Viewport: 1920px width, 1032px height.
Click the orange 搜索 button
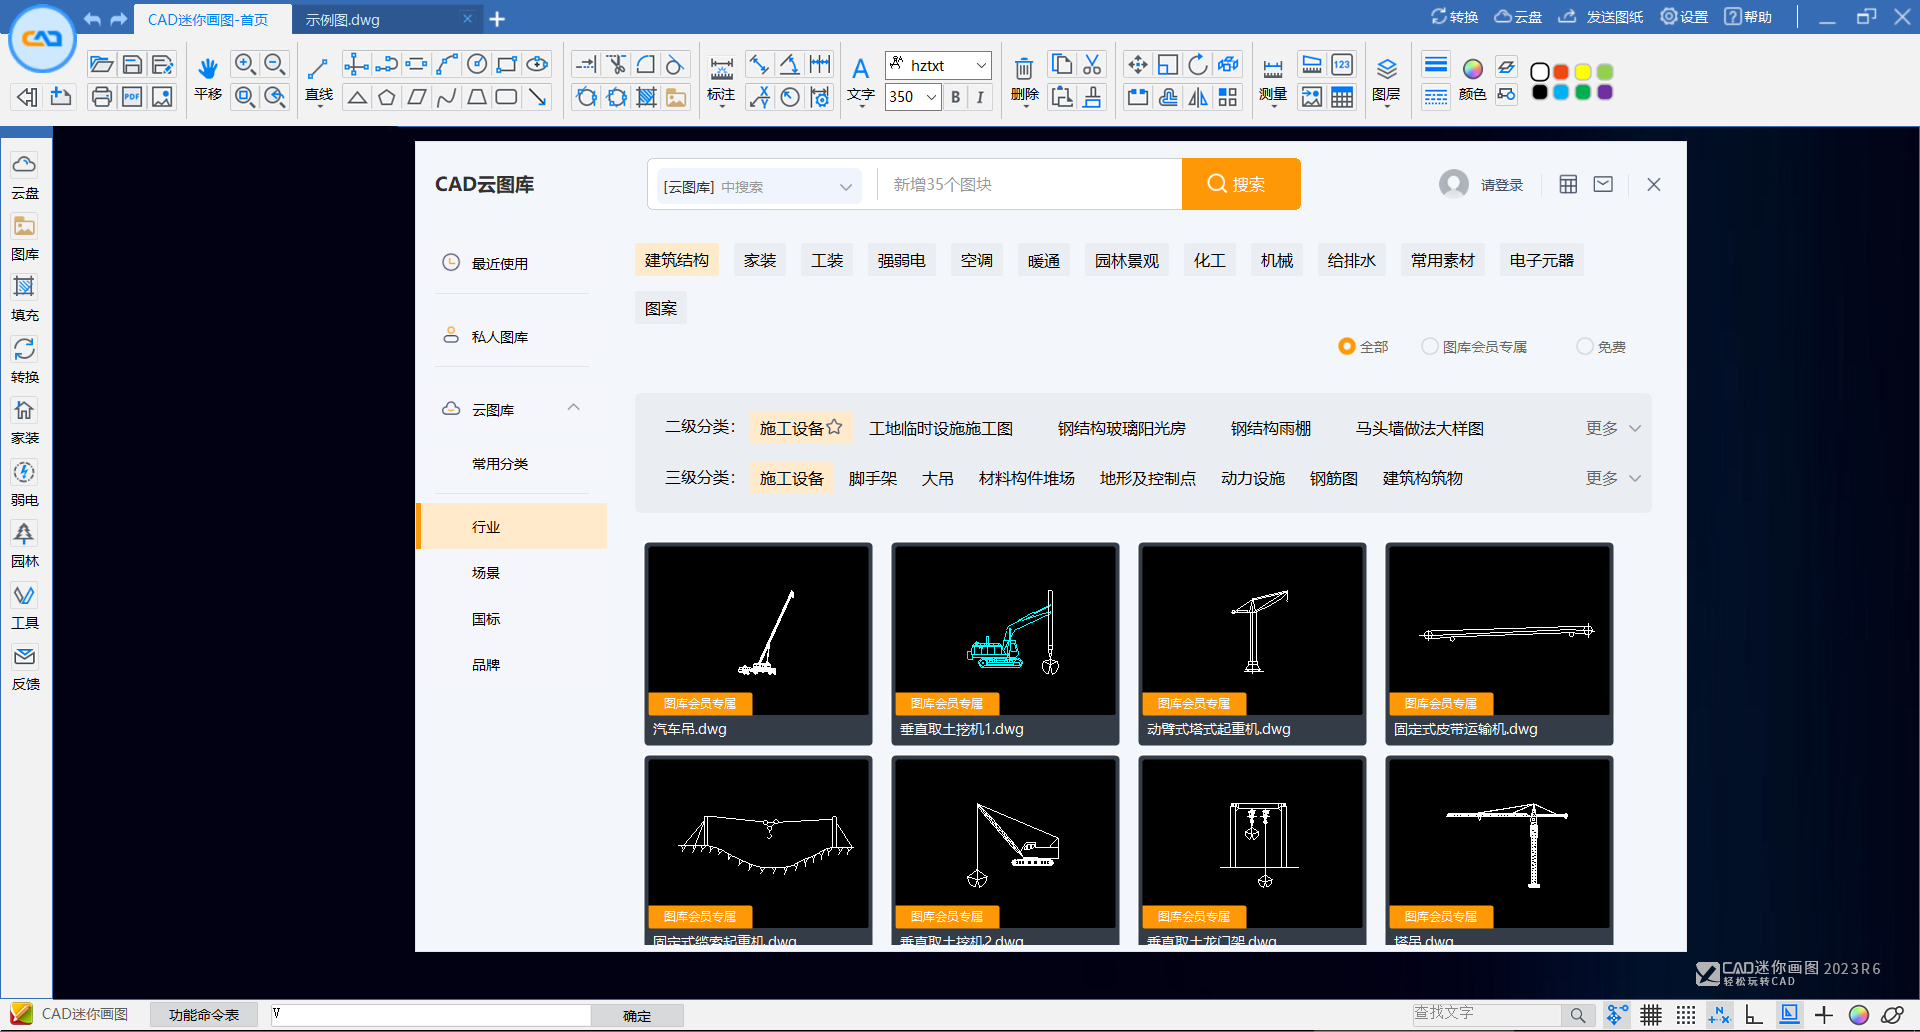click(x=1241, y=184)
